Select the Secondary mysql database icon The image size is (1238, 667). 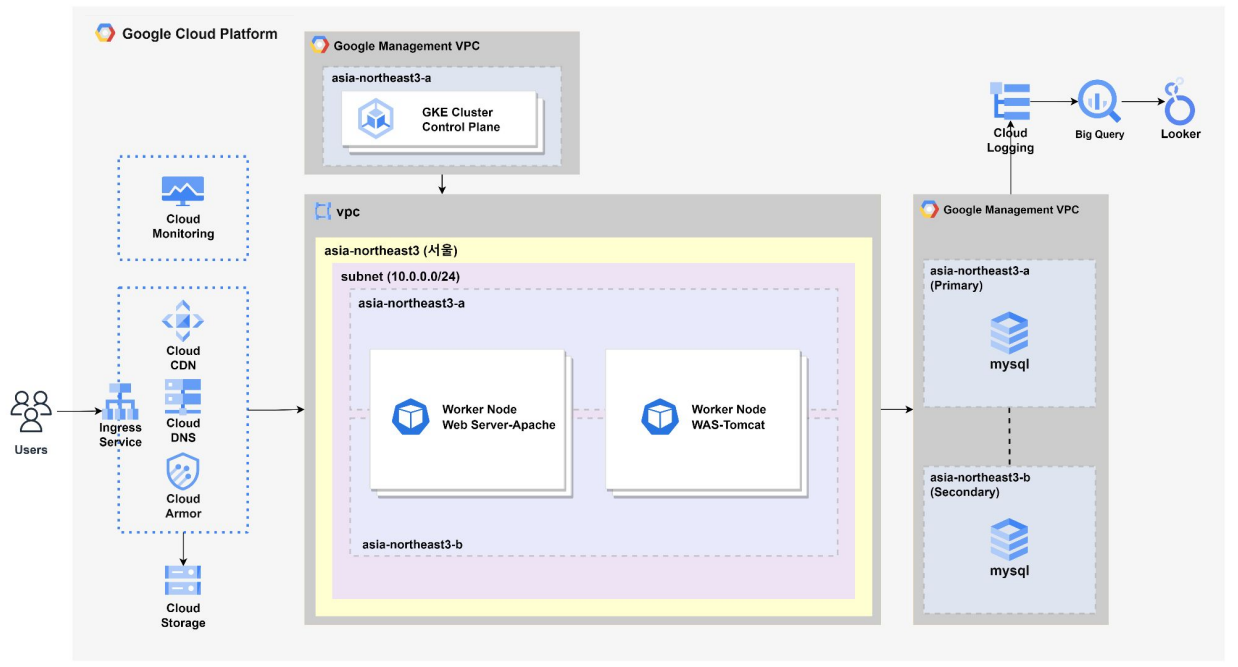pos(1009,540)
